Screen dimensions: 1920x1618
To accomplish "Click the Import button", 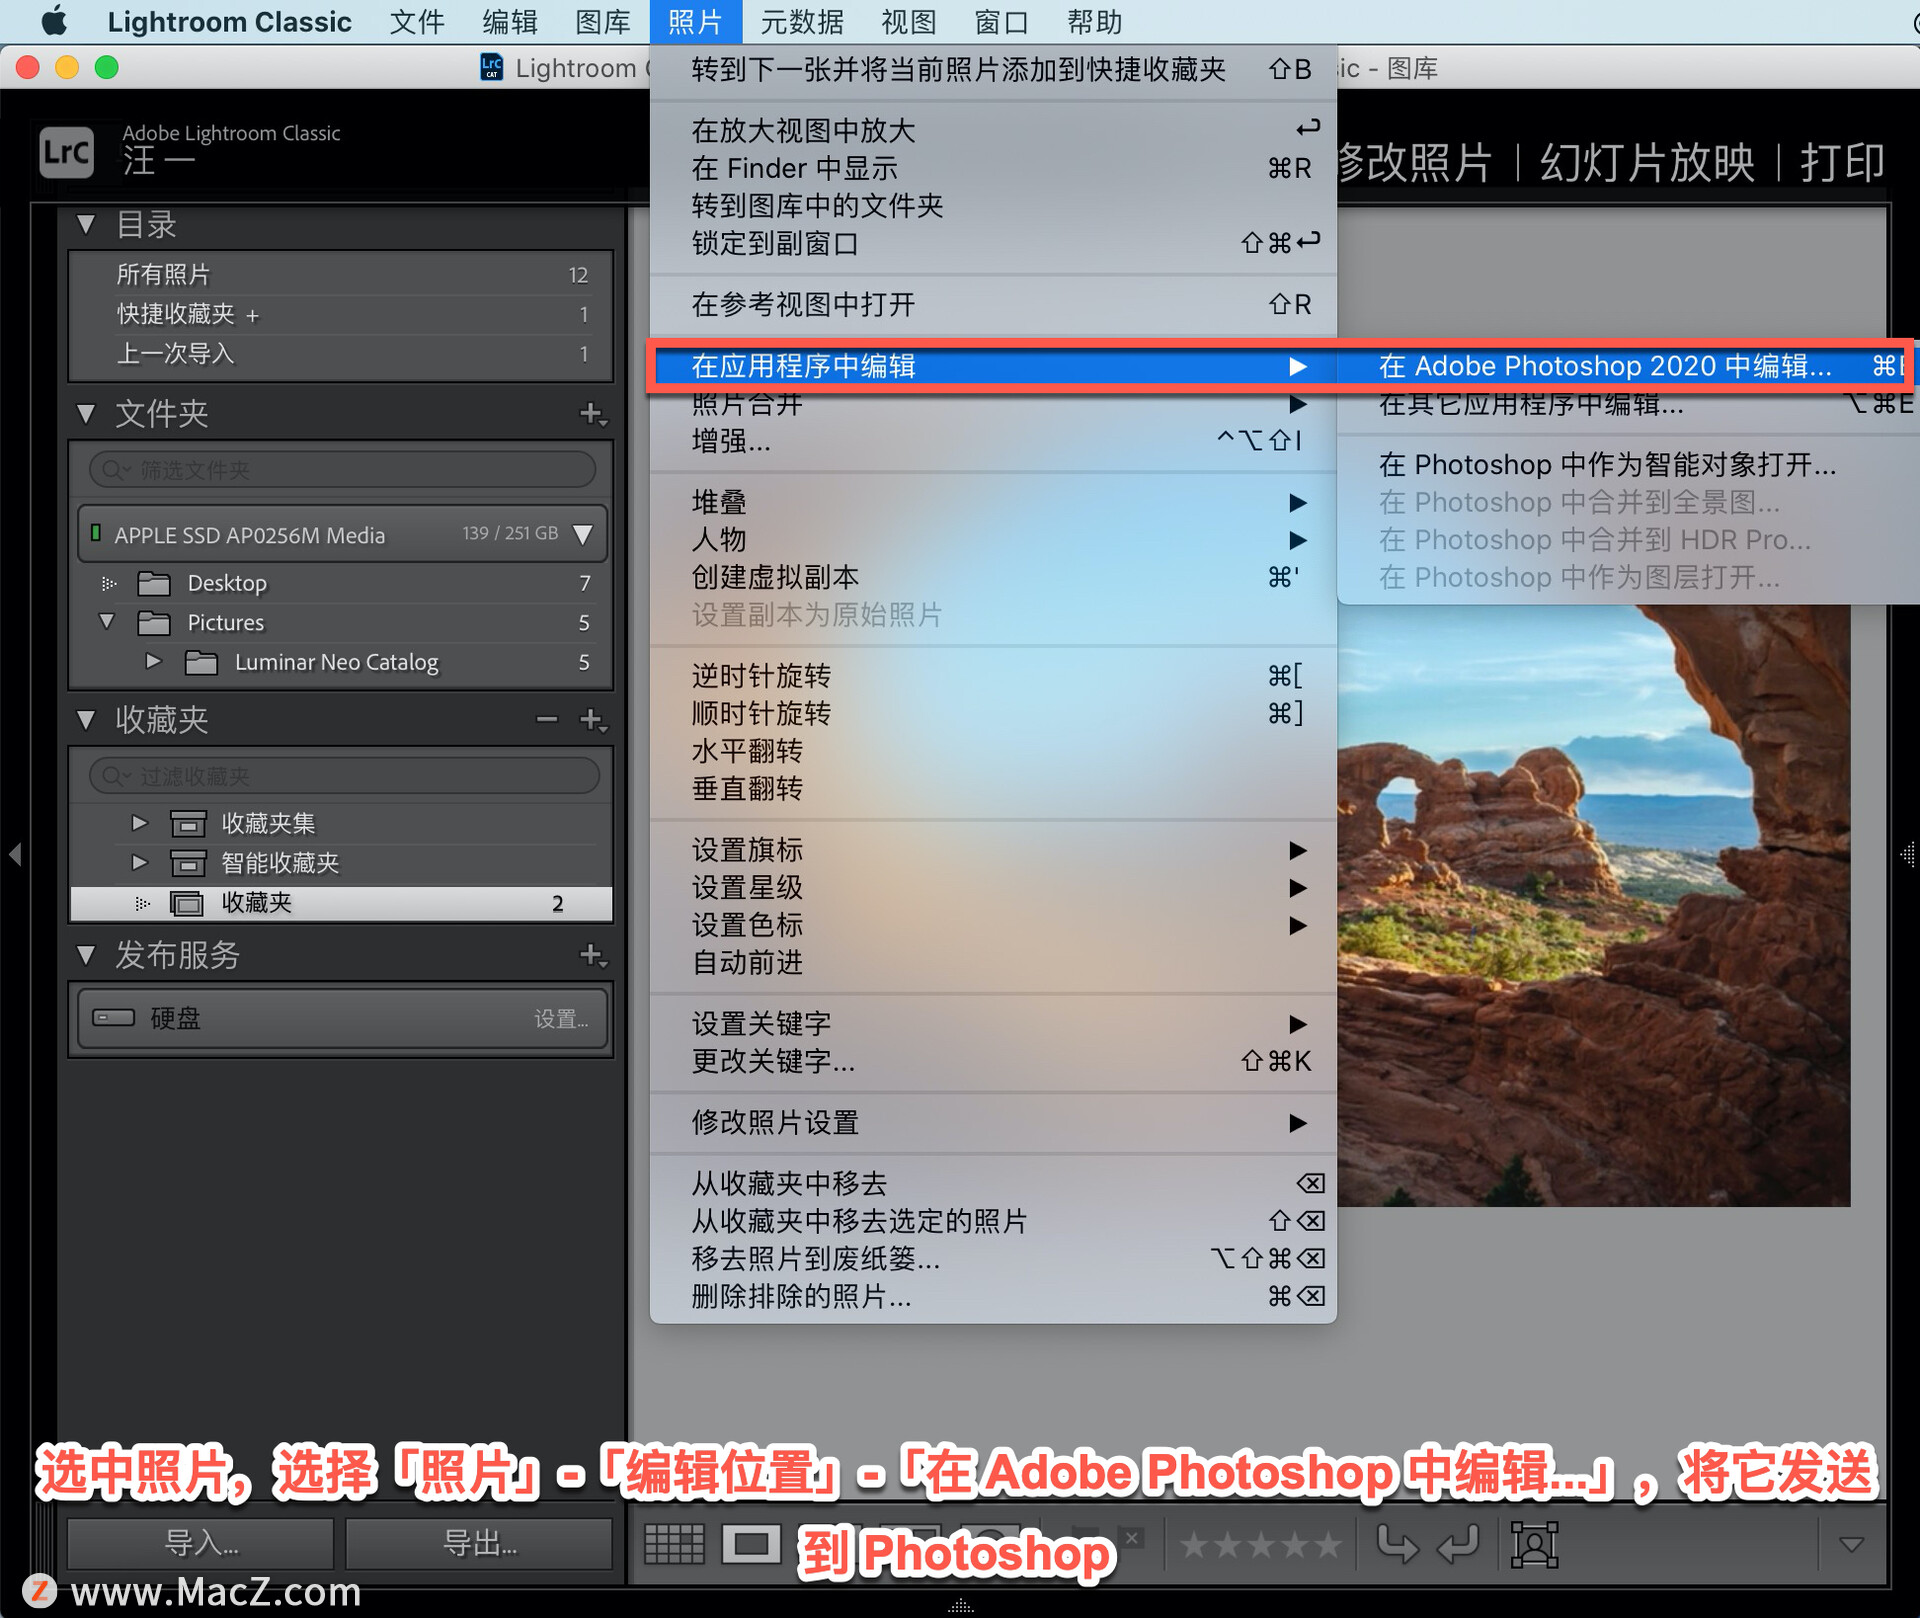I will tap(200, 1543).
